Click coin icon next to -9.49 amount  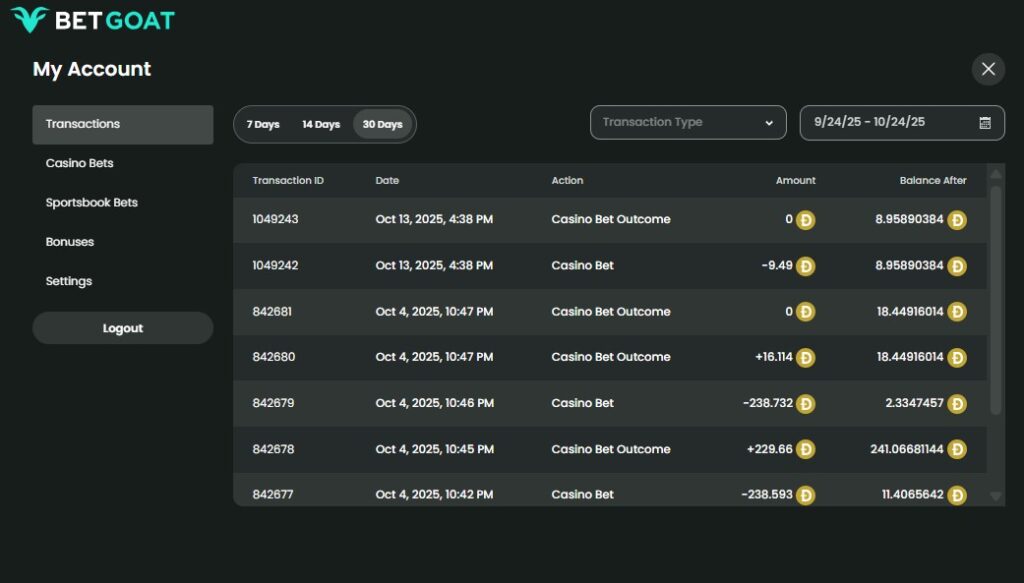(805, 266)
